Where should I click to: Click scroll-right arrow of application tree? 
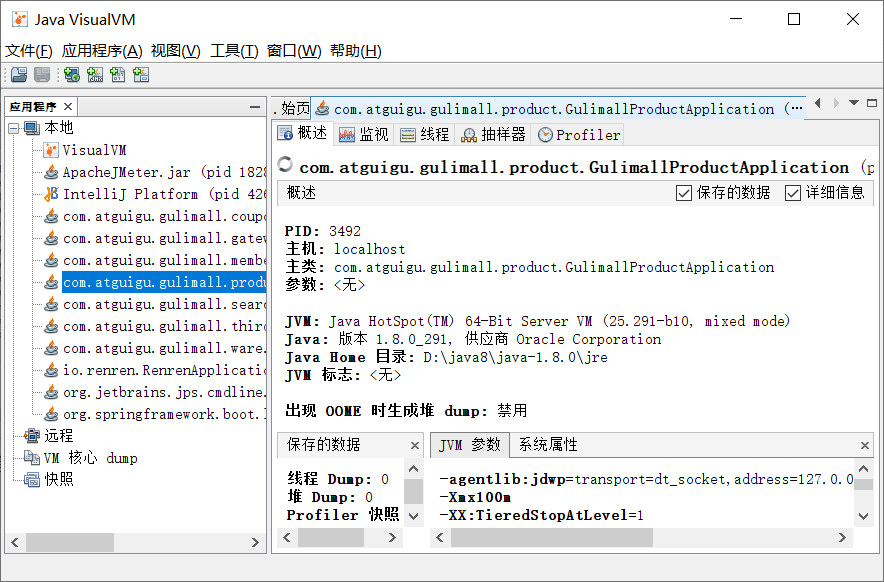[255, 543]
